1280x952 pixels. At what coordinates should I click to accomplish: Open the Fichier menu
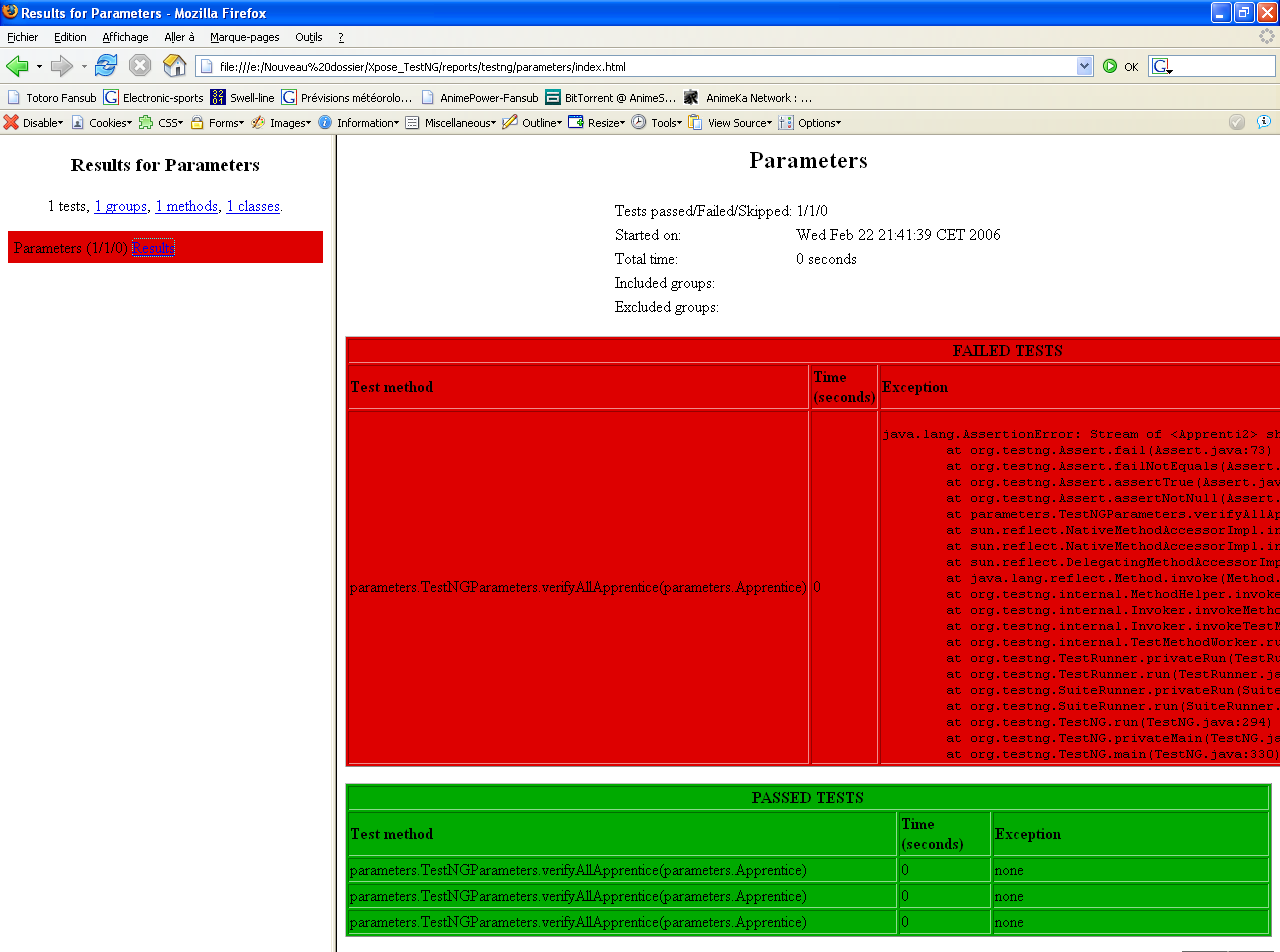22,37
